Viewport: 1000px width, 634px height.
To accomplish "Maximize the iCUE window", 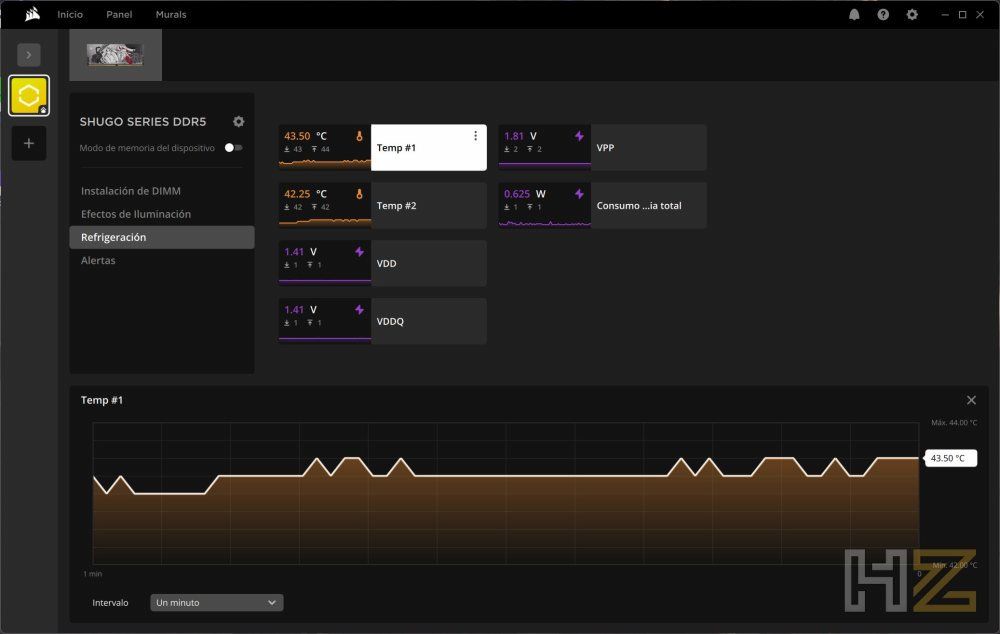I will (962, 14).
